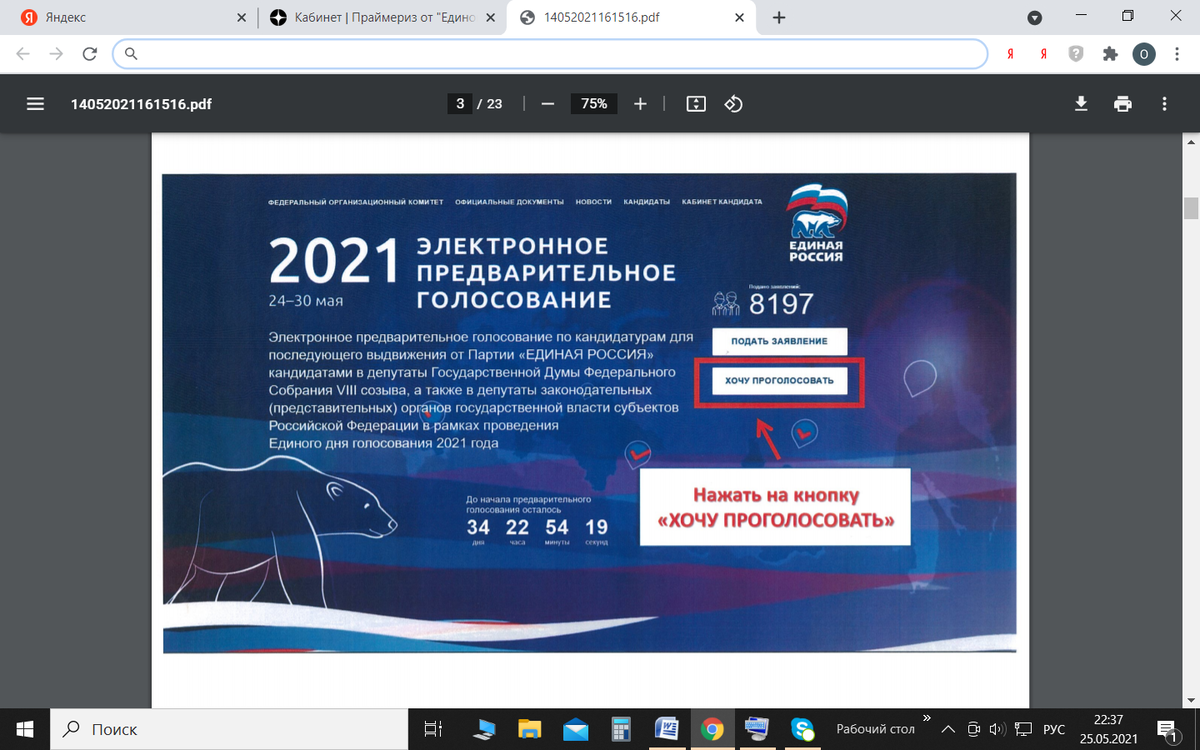Image resolution: width=1200 pixels, height=750 pixels.
Task: Open File Explorer from the taskbar
Action: [529, 728]
